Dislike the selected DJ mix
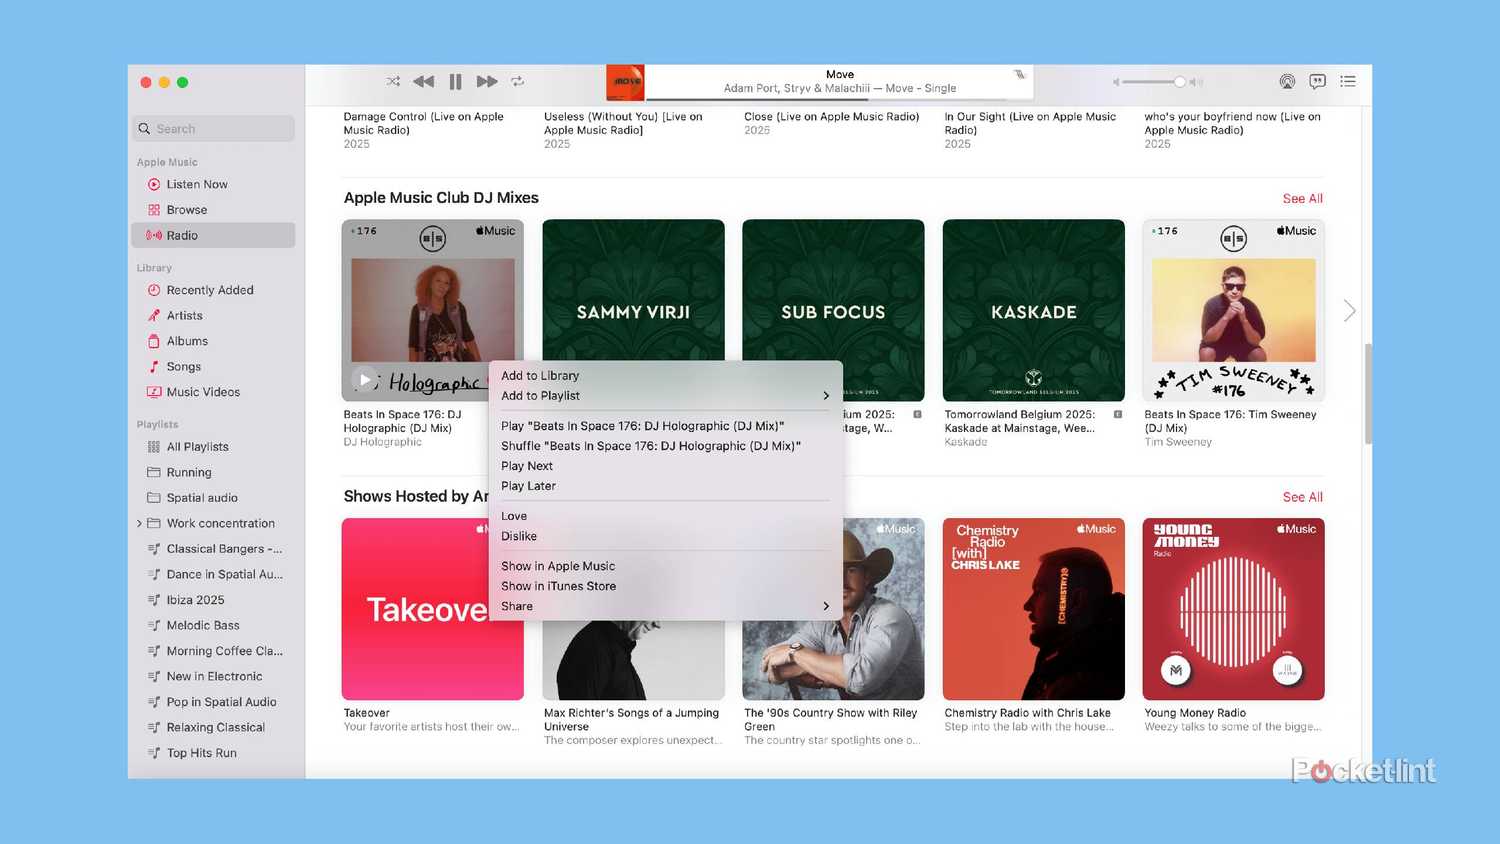The image size is (1500, 844). [519, 536]
